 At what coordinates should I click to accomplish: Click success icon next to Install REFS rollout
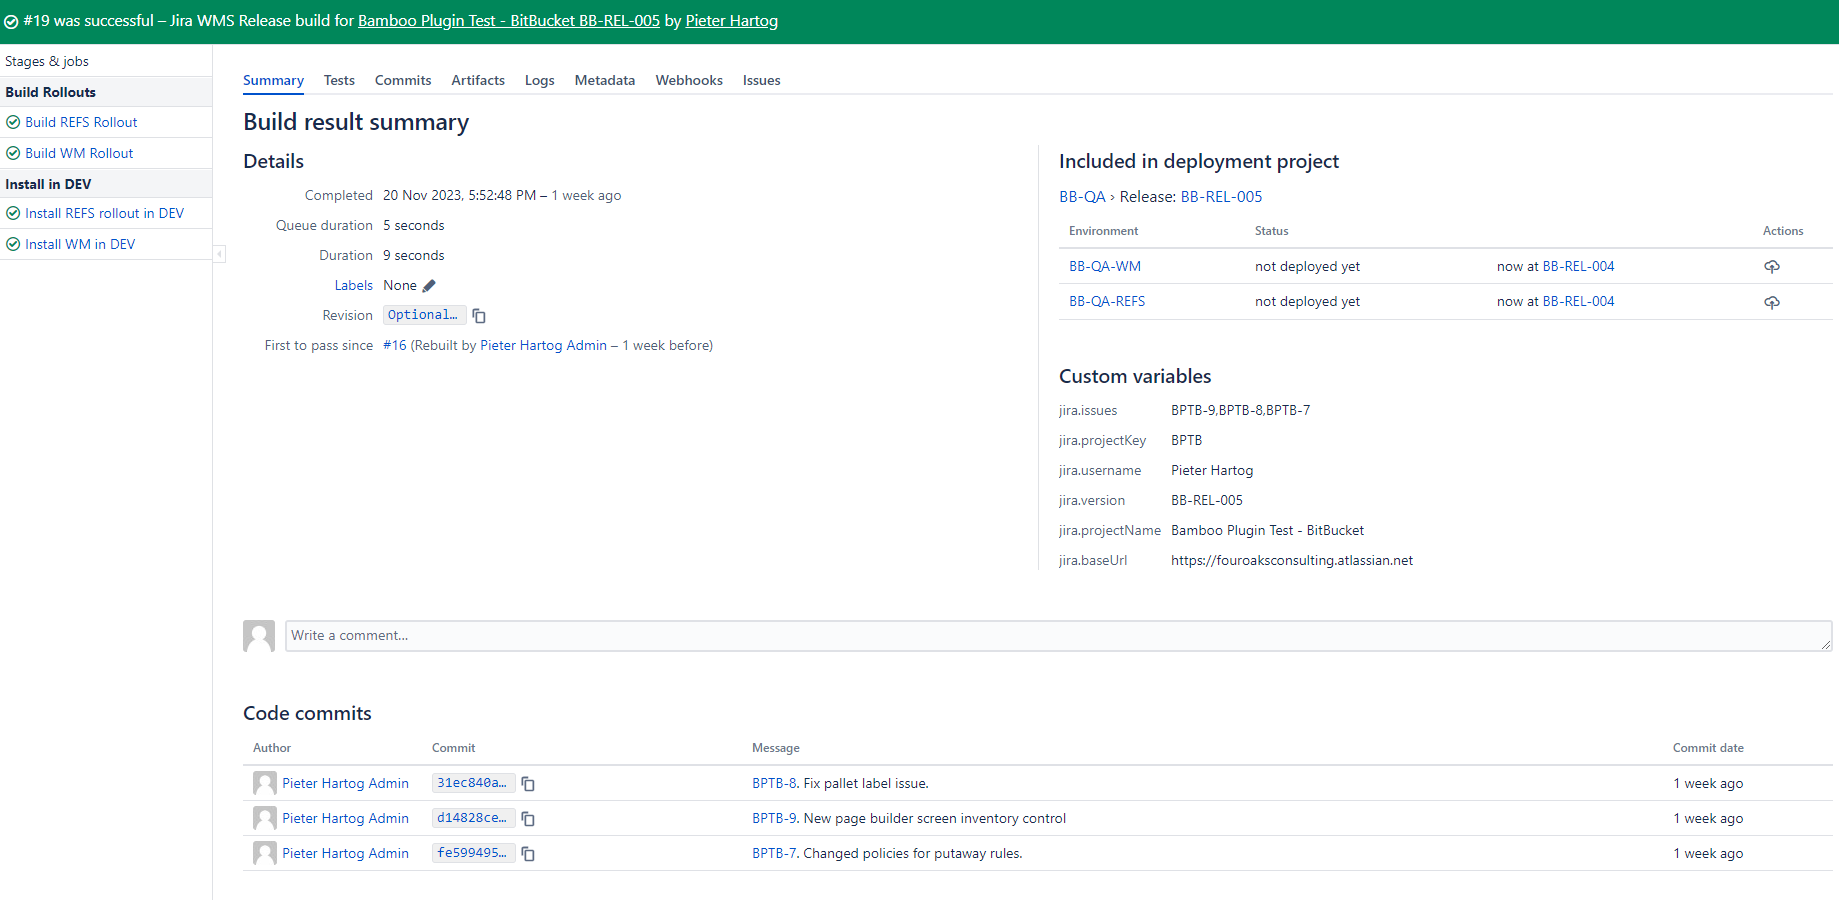coord(13,213)
